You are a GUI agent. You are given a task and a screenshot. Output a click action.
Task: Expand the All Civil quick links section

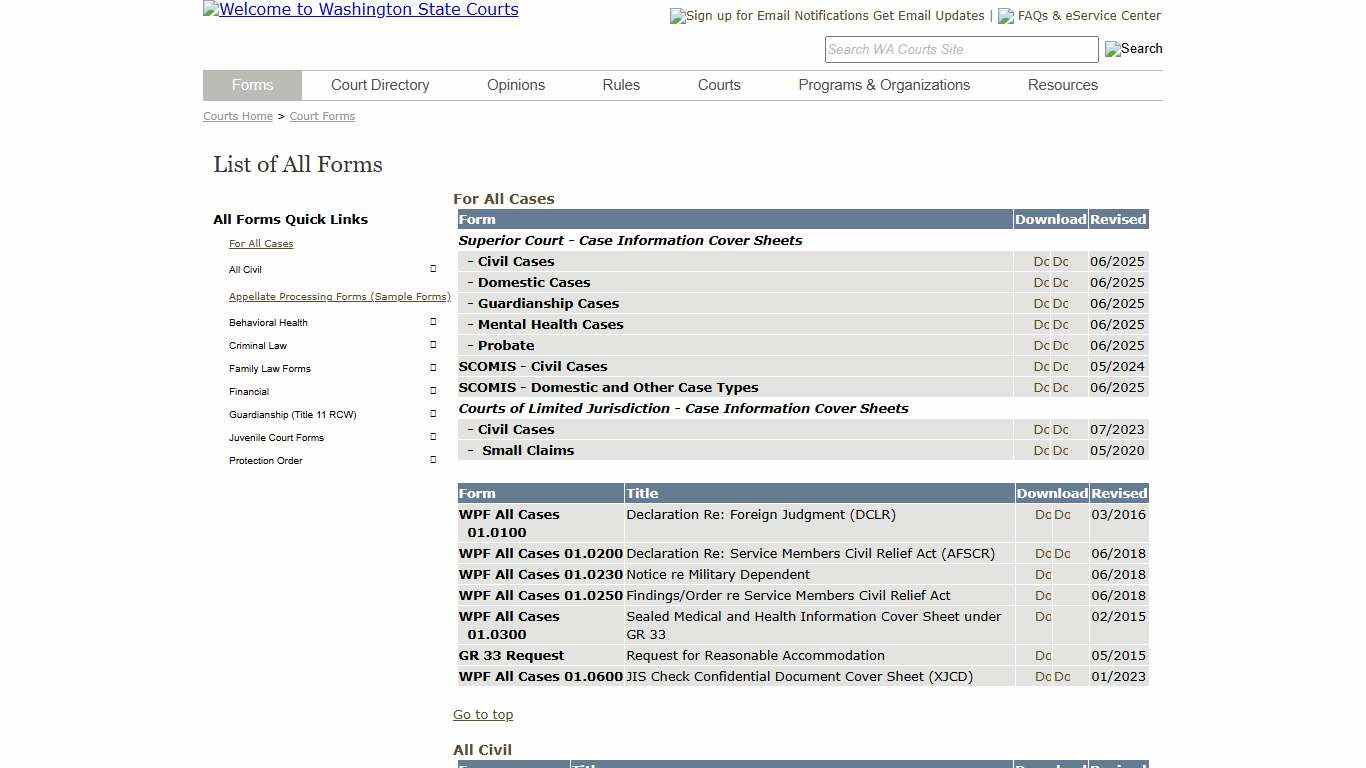click(432, 268)
